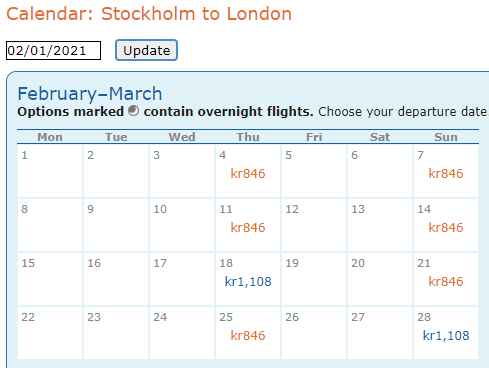Screen dimensions: 489x368
Task: Select the kr846 fare on Sunday 7
Action: click(x=446, y=174)
